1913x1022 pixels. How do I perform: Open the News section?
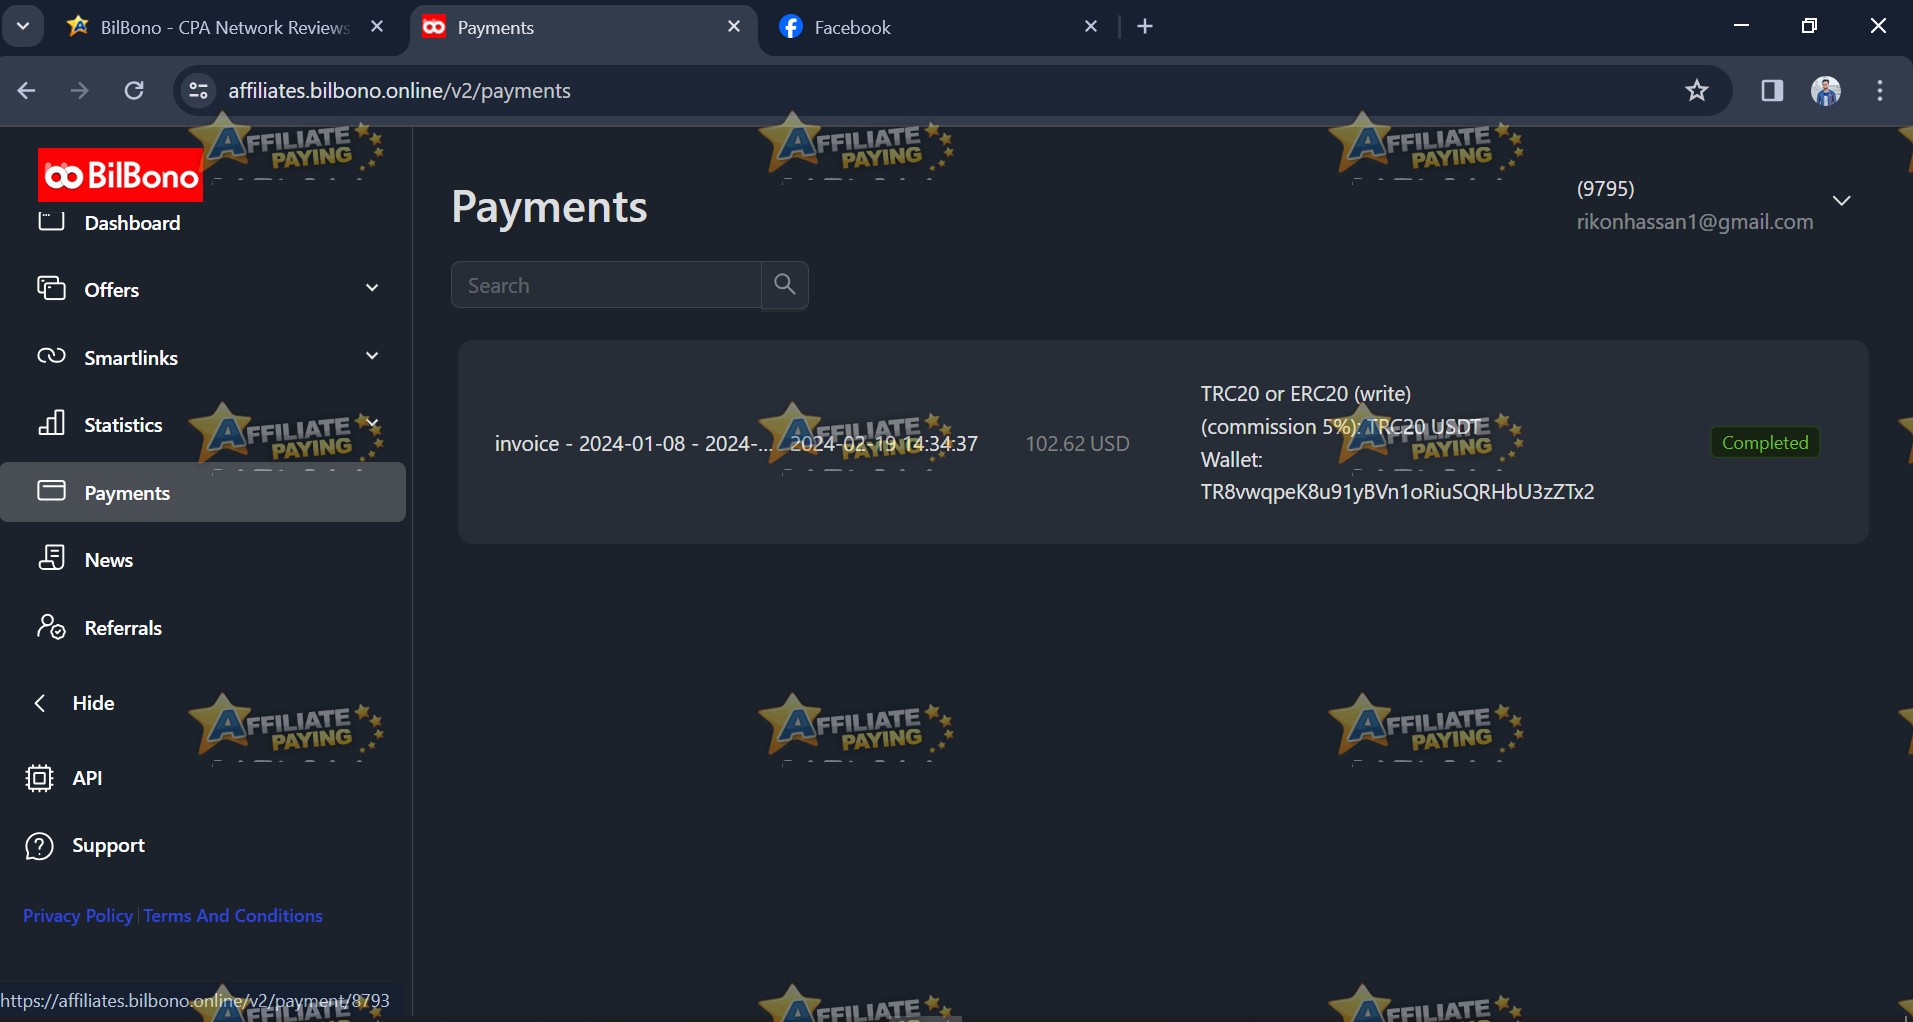pos(109,560)
